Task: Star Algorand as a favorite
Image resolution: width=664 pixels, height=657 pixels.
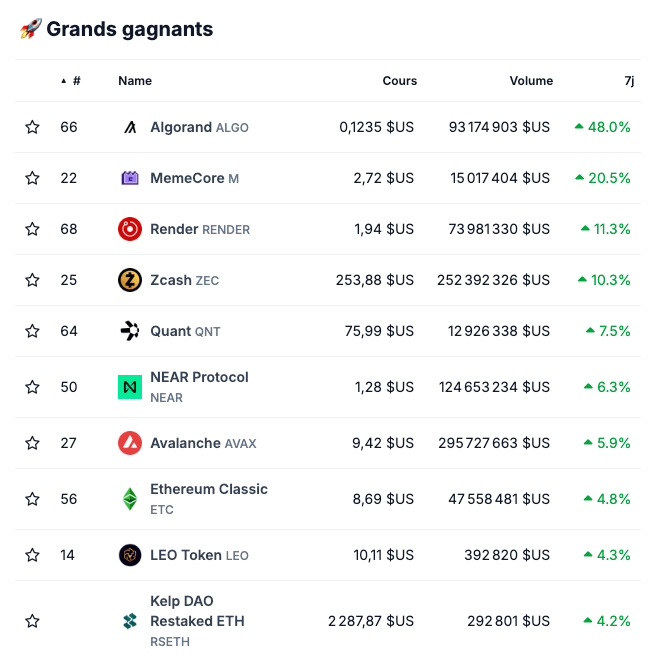Action: click(x=32, y=127)
